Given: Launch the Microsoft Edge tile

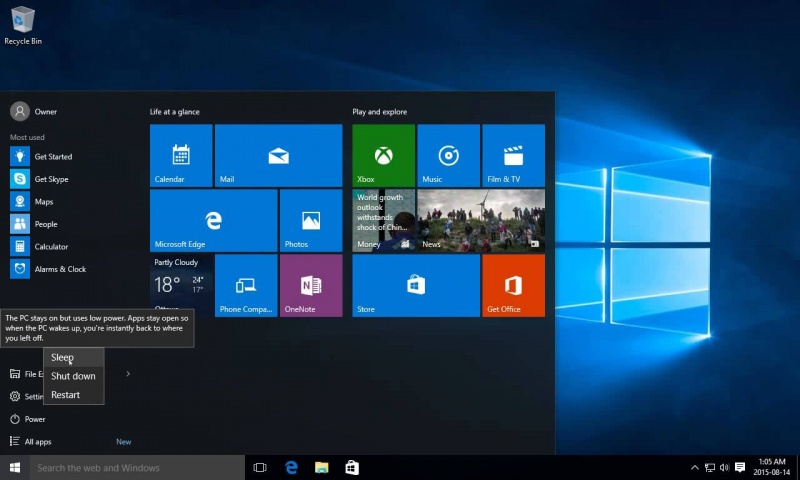Looking at the screenshot, I should click(x=214, y=220).
